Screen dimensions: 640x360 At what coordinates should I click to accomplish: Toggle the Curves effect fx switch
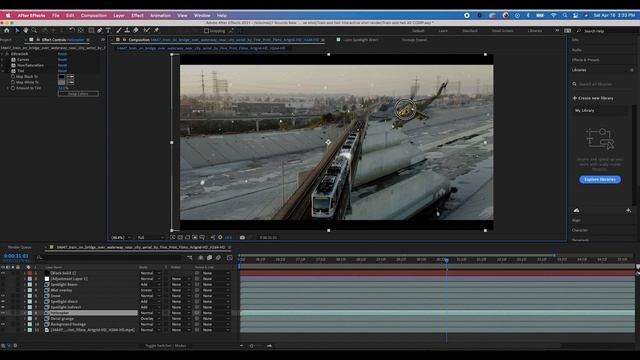coord(13,60)
